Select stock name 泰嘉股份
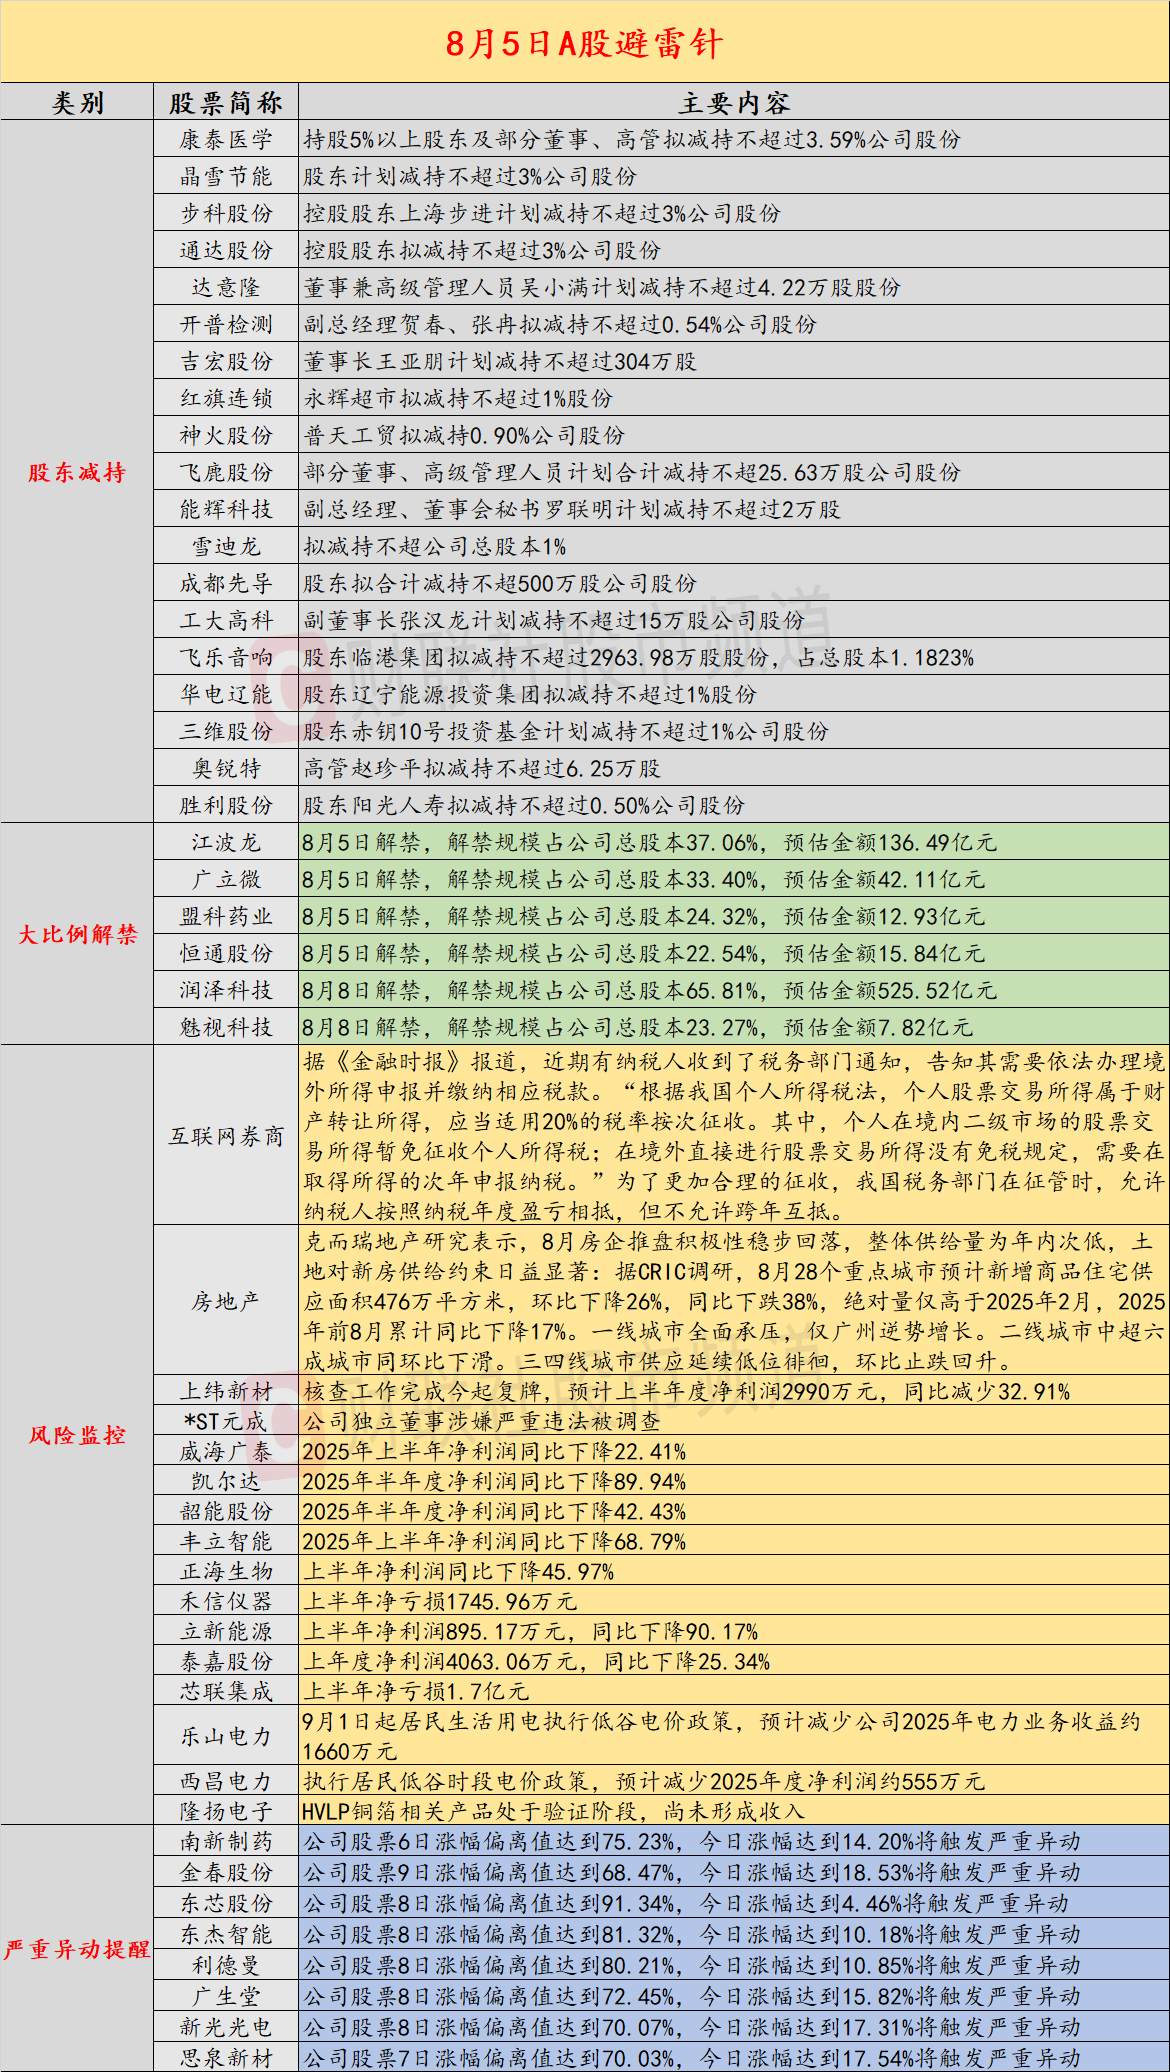This screenshot has height=2072, width=1170. (x=226, y=1661)
